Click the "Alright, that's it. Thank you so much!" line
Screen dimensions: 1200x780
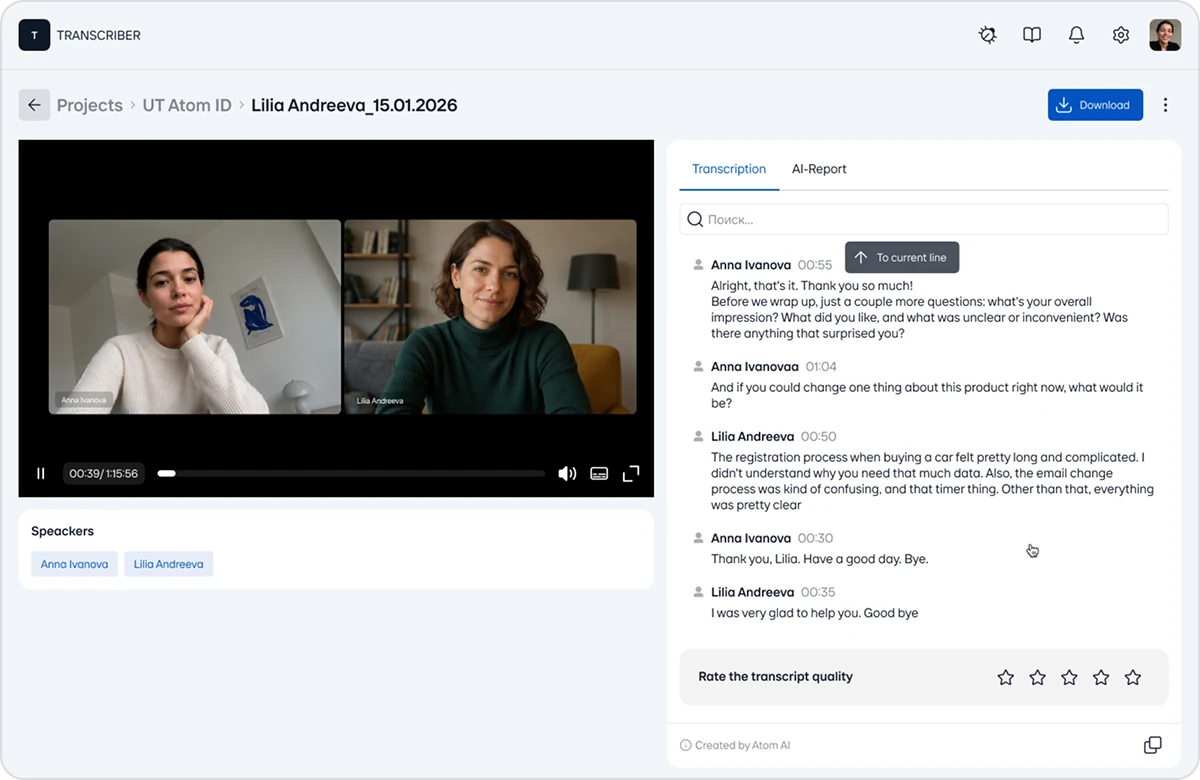coord(812,285)
